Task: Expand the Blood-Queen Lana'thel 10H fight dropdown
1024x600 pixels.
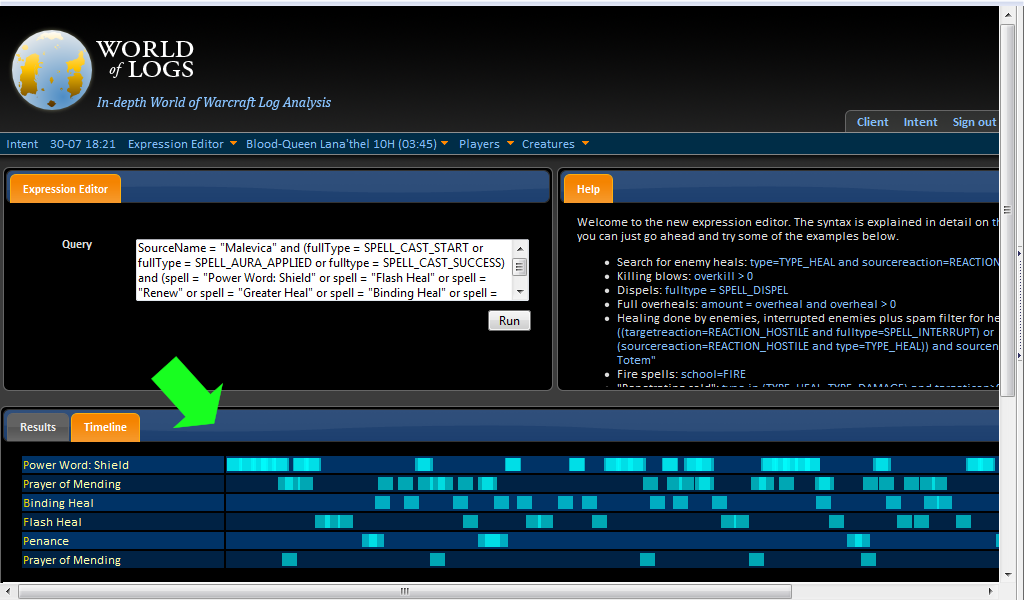Action: tap(347, 144)
